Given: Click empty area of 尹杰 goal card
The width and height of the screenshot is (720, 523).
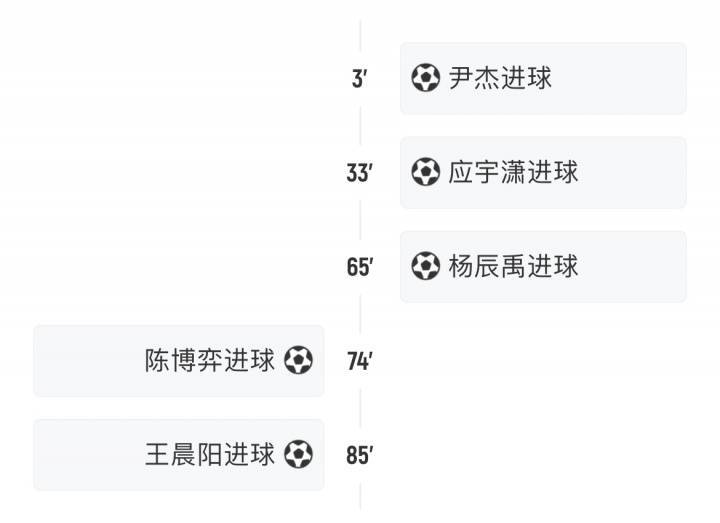Looking at the screenshot, I should coord(620,78).
